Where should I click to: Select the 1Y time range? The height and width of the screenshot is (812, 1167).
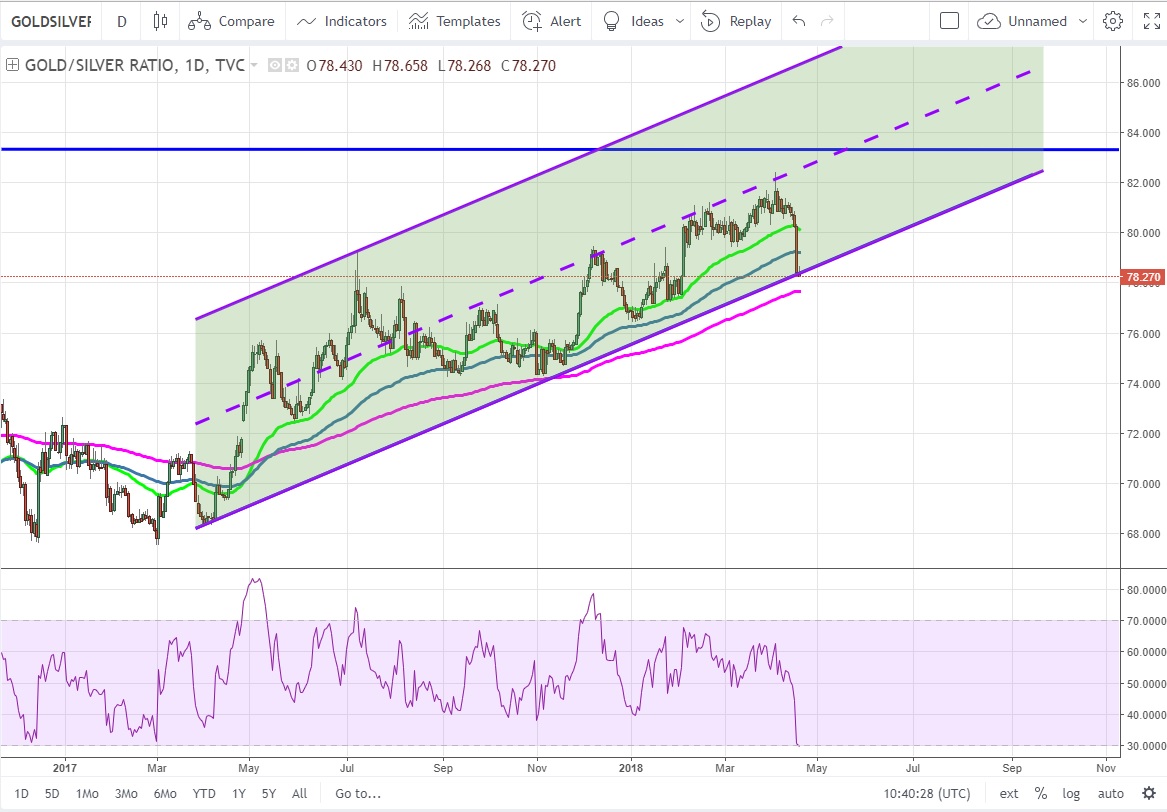click(x=239, y=793)
